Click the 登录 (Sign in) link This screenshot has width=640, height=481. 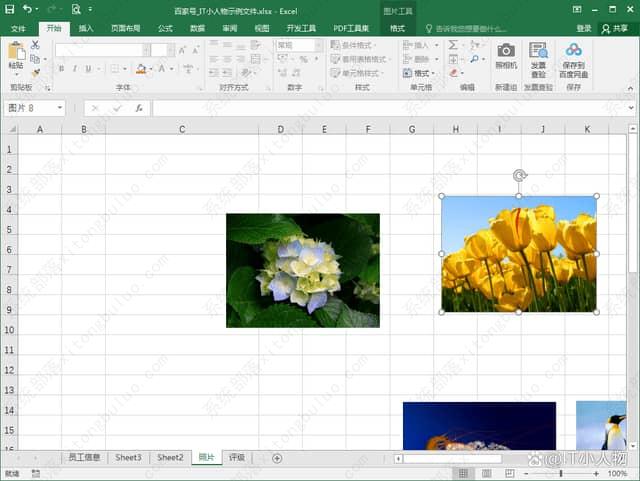(x=583, y=29)
